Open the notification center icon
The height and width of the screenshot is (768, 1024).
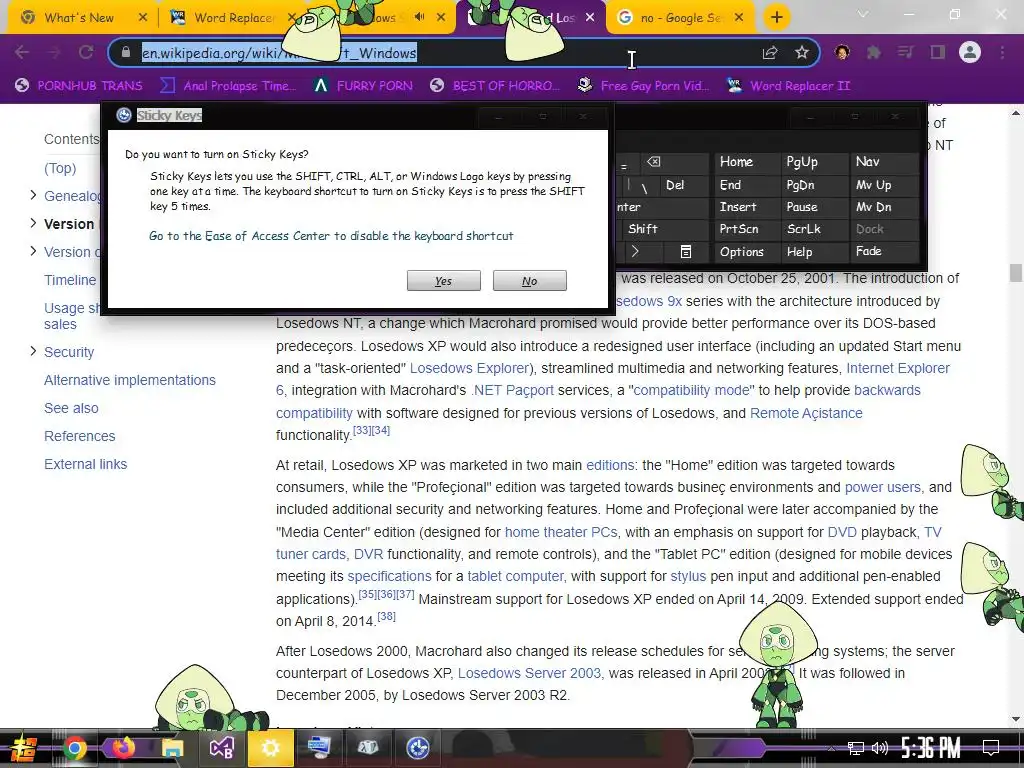click(x=991, y=748)
